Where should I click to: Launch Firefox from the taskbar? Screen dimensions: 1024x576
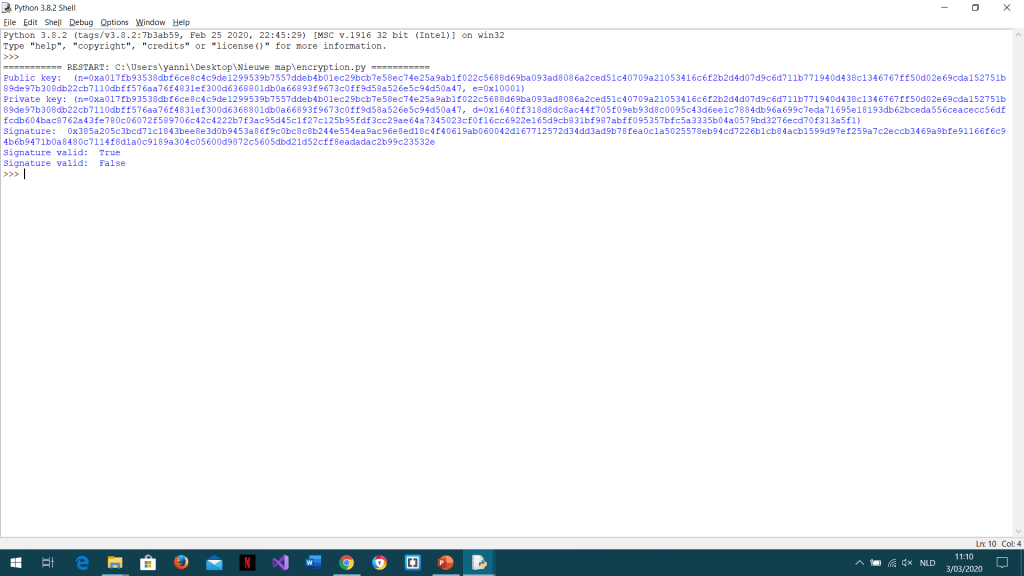click(181, 563)
